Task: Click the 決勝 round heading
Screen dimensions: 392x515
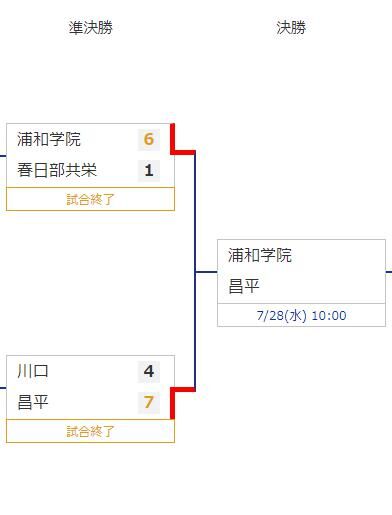Action: pos(291,27)
